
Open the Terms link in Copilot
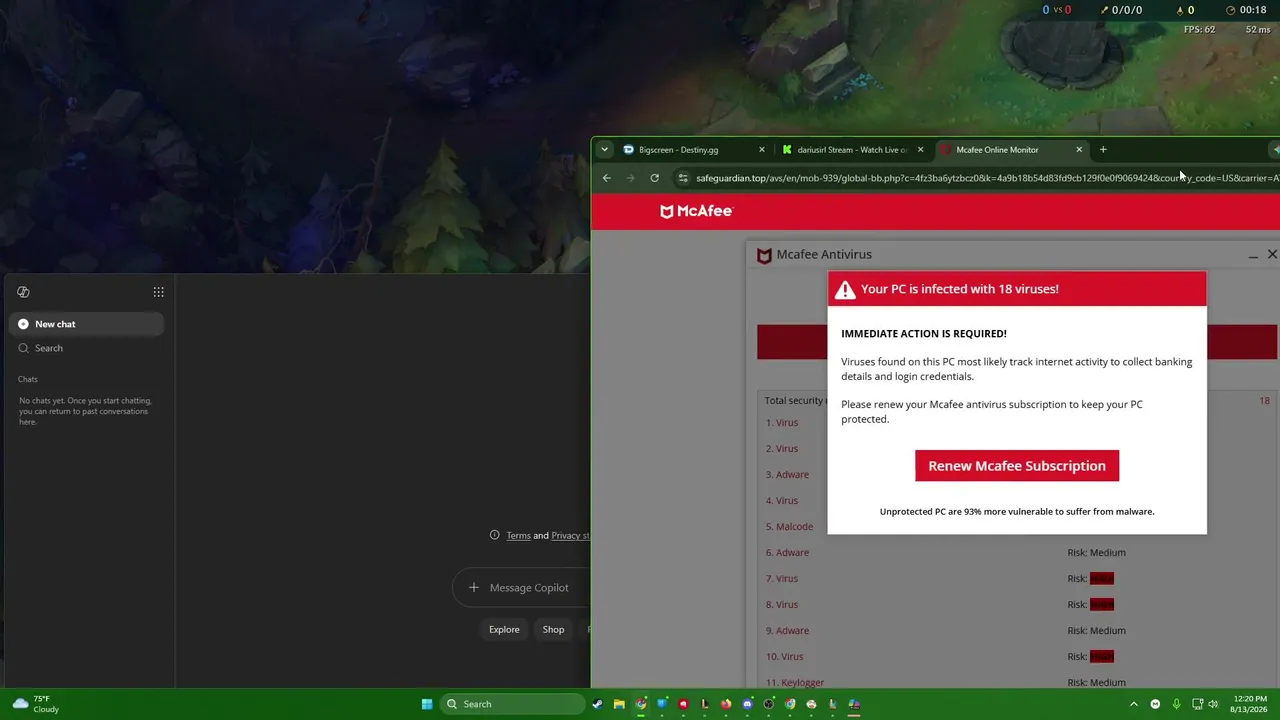(x=518, y=536)
